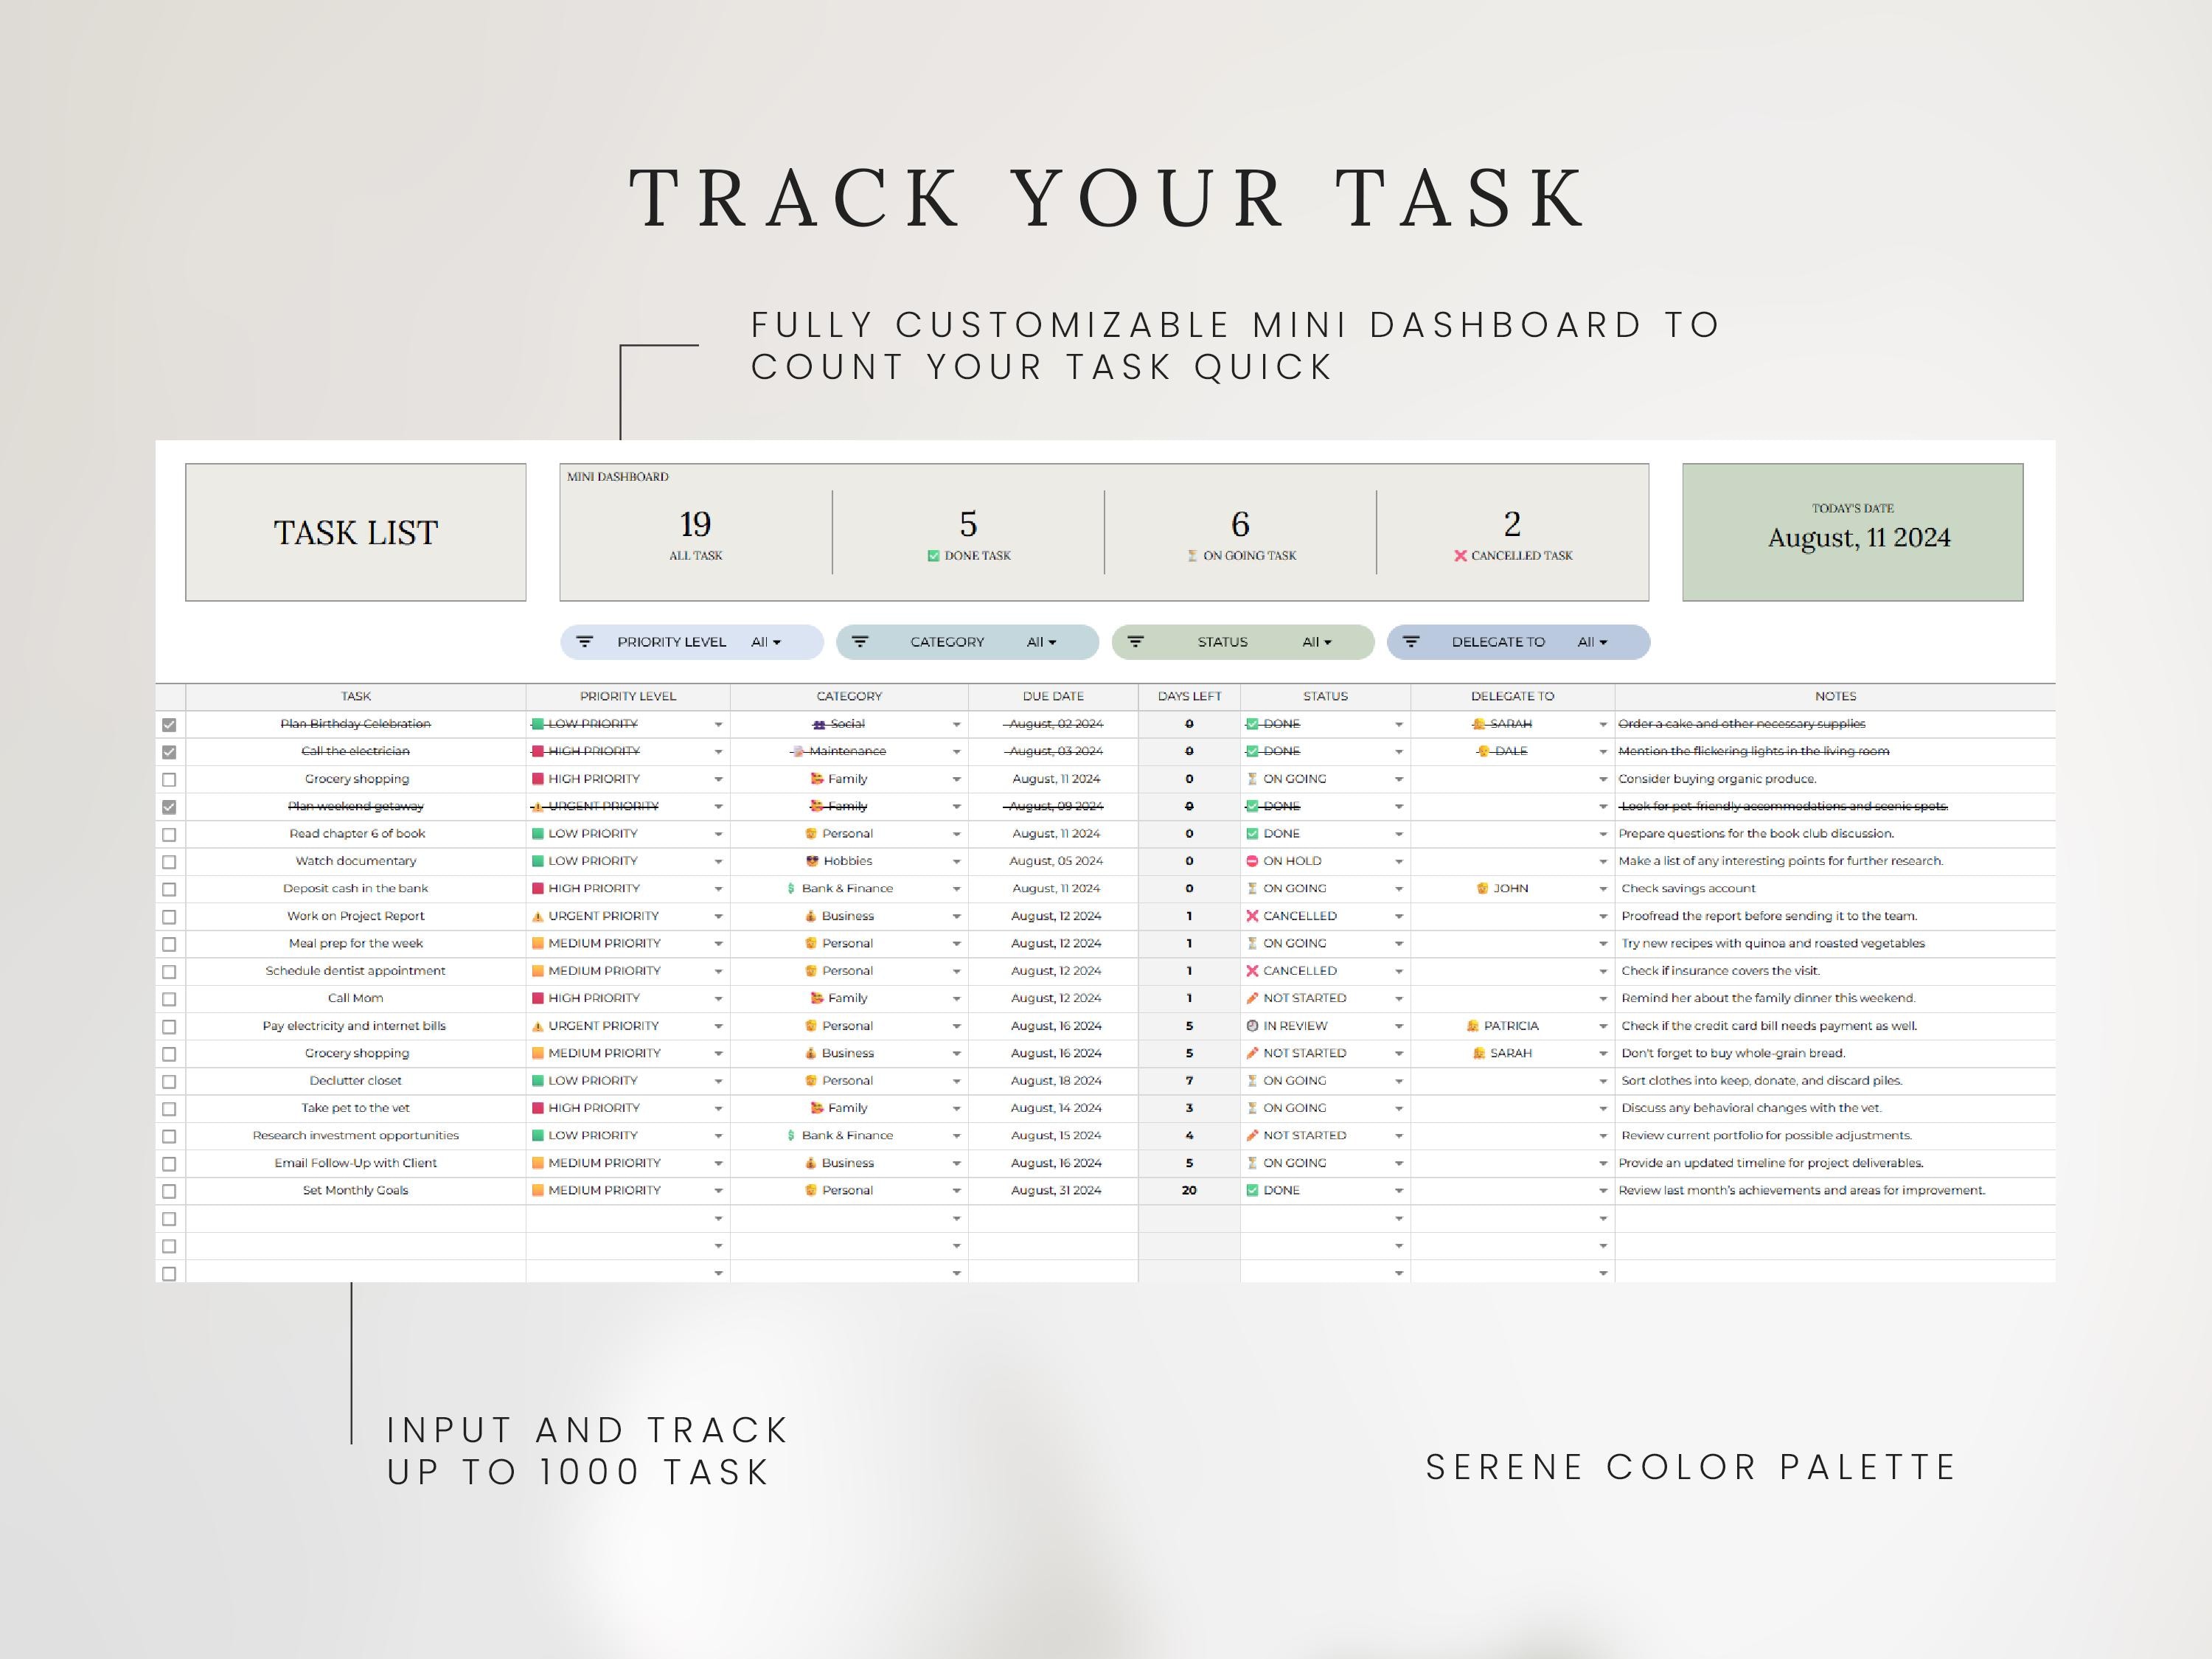Click the Status filter funnel icon
This screenshot has height=1659, width=2212.
click(1136, 642)
